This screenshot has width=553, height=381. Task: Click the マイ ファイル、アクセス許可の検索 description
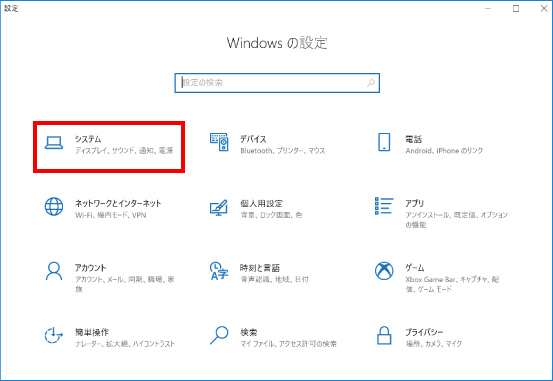[x=288, y=344]
